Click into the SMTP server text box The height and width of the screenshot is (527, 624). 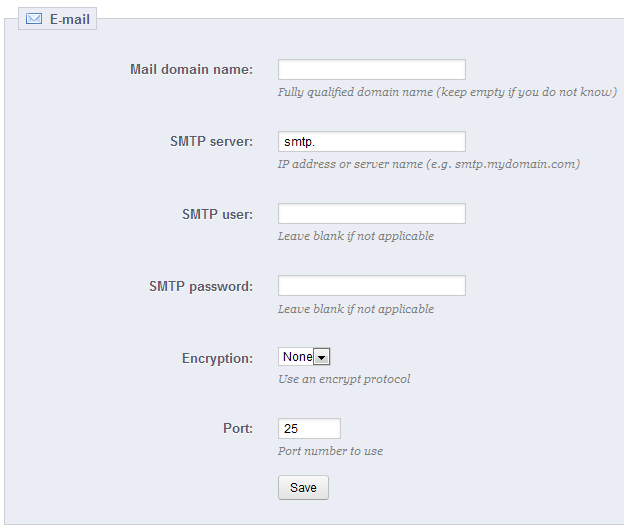click(371, 142)
